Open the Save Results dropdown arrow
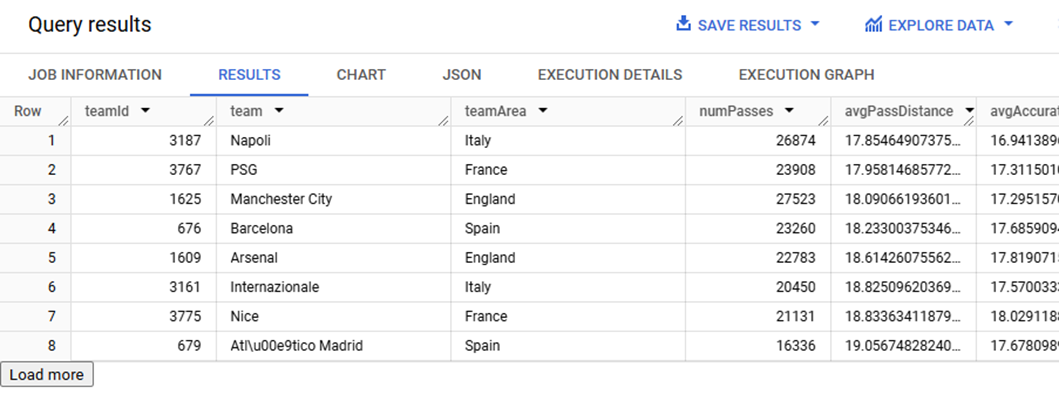This screenshot has height=394, width=1059. point(815,24)
